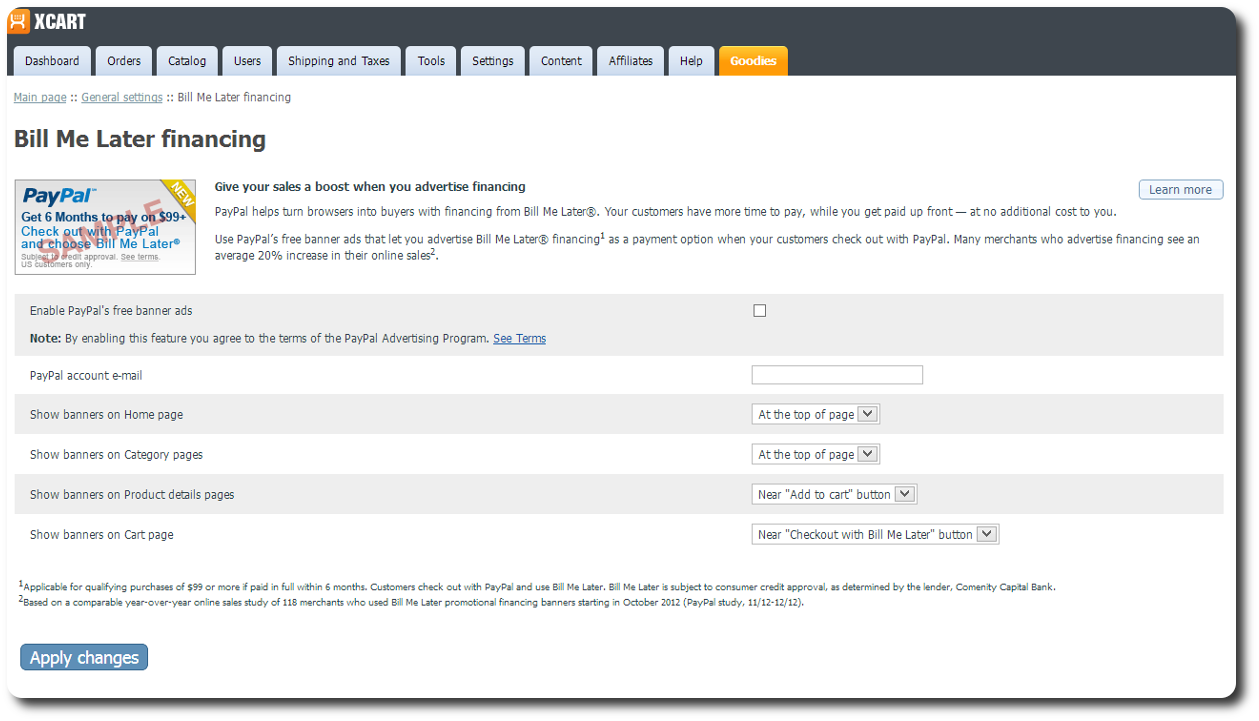Image resolution: width=1259 pixels, height=721 pixels.
Task: Select the Goodies tab
Action: [753, 61]
